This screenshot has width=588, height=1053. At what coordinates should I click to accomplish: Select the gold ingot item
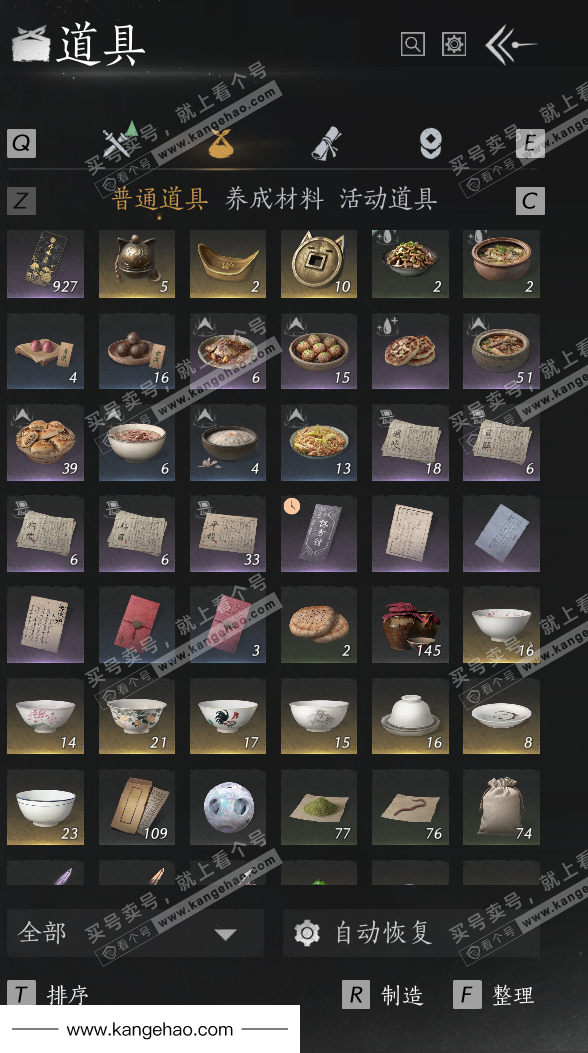(x=228, y=263)
